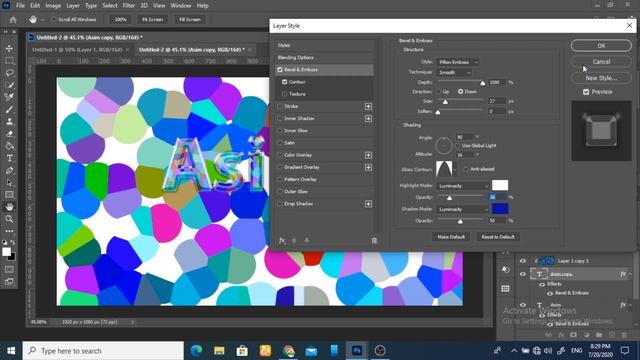Check Use Global Light
The width and height of the screenshot is (640, 360).
point(458,146)
